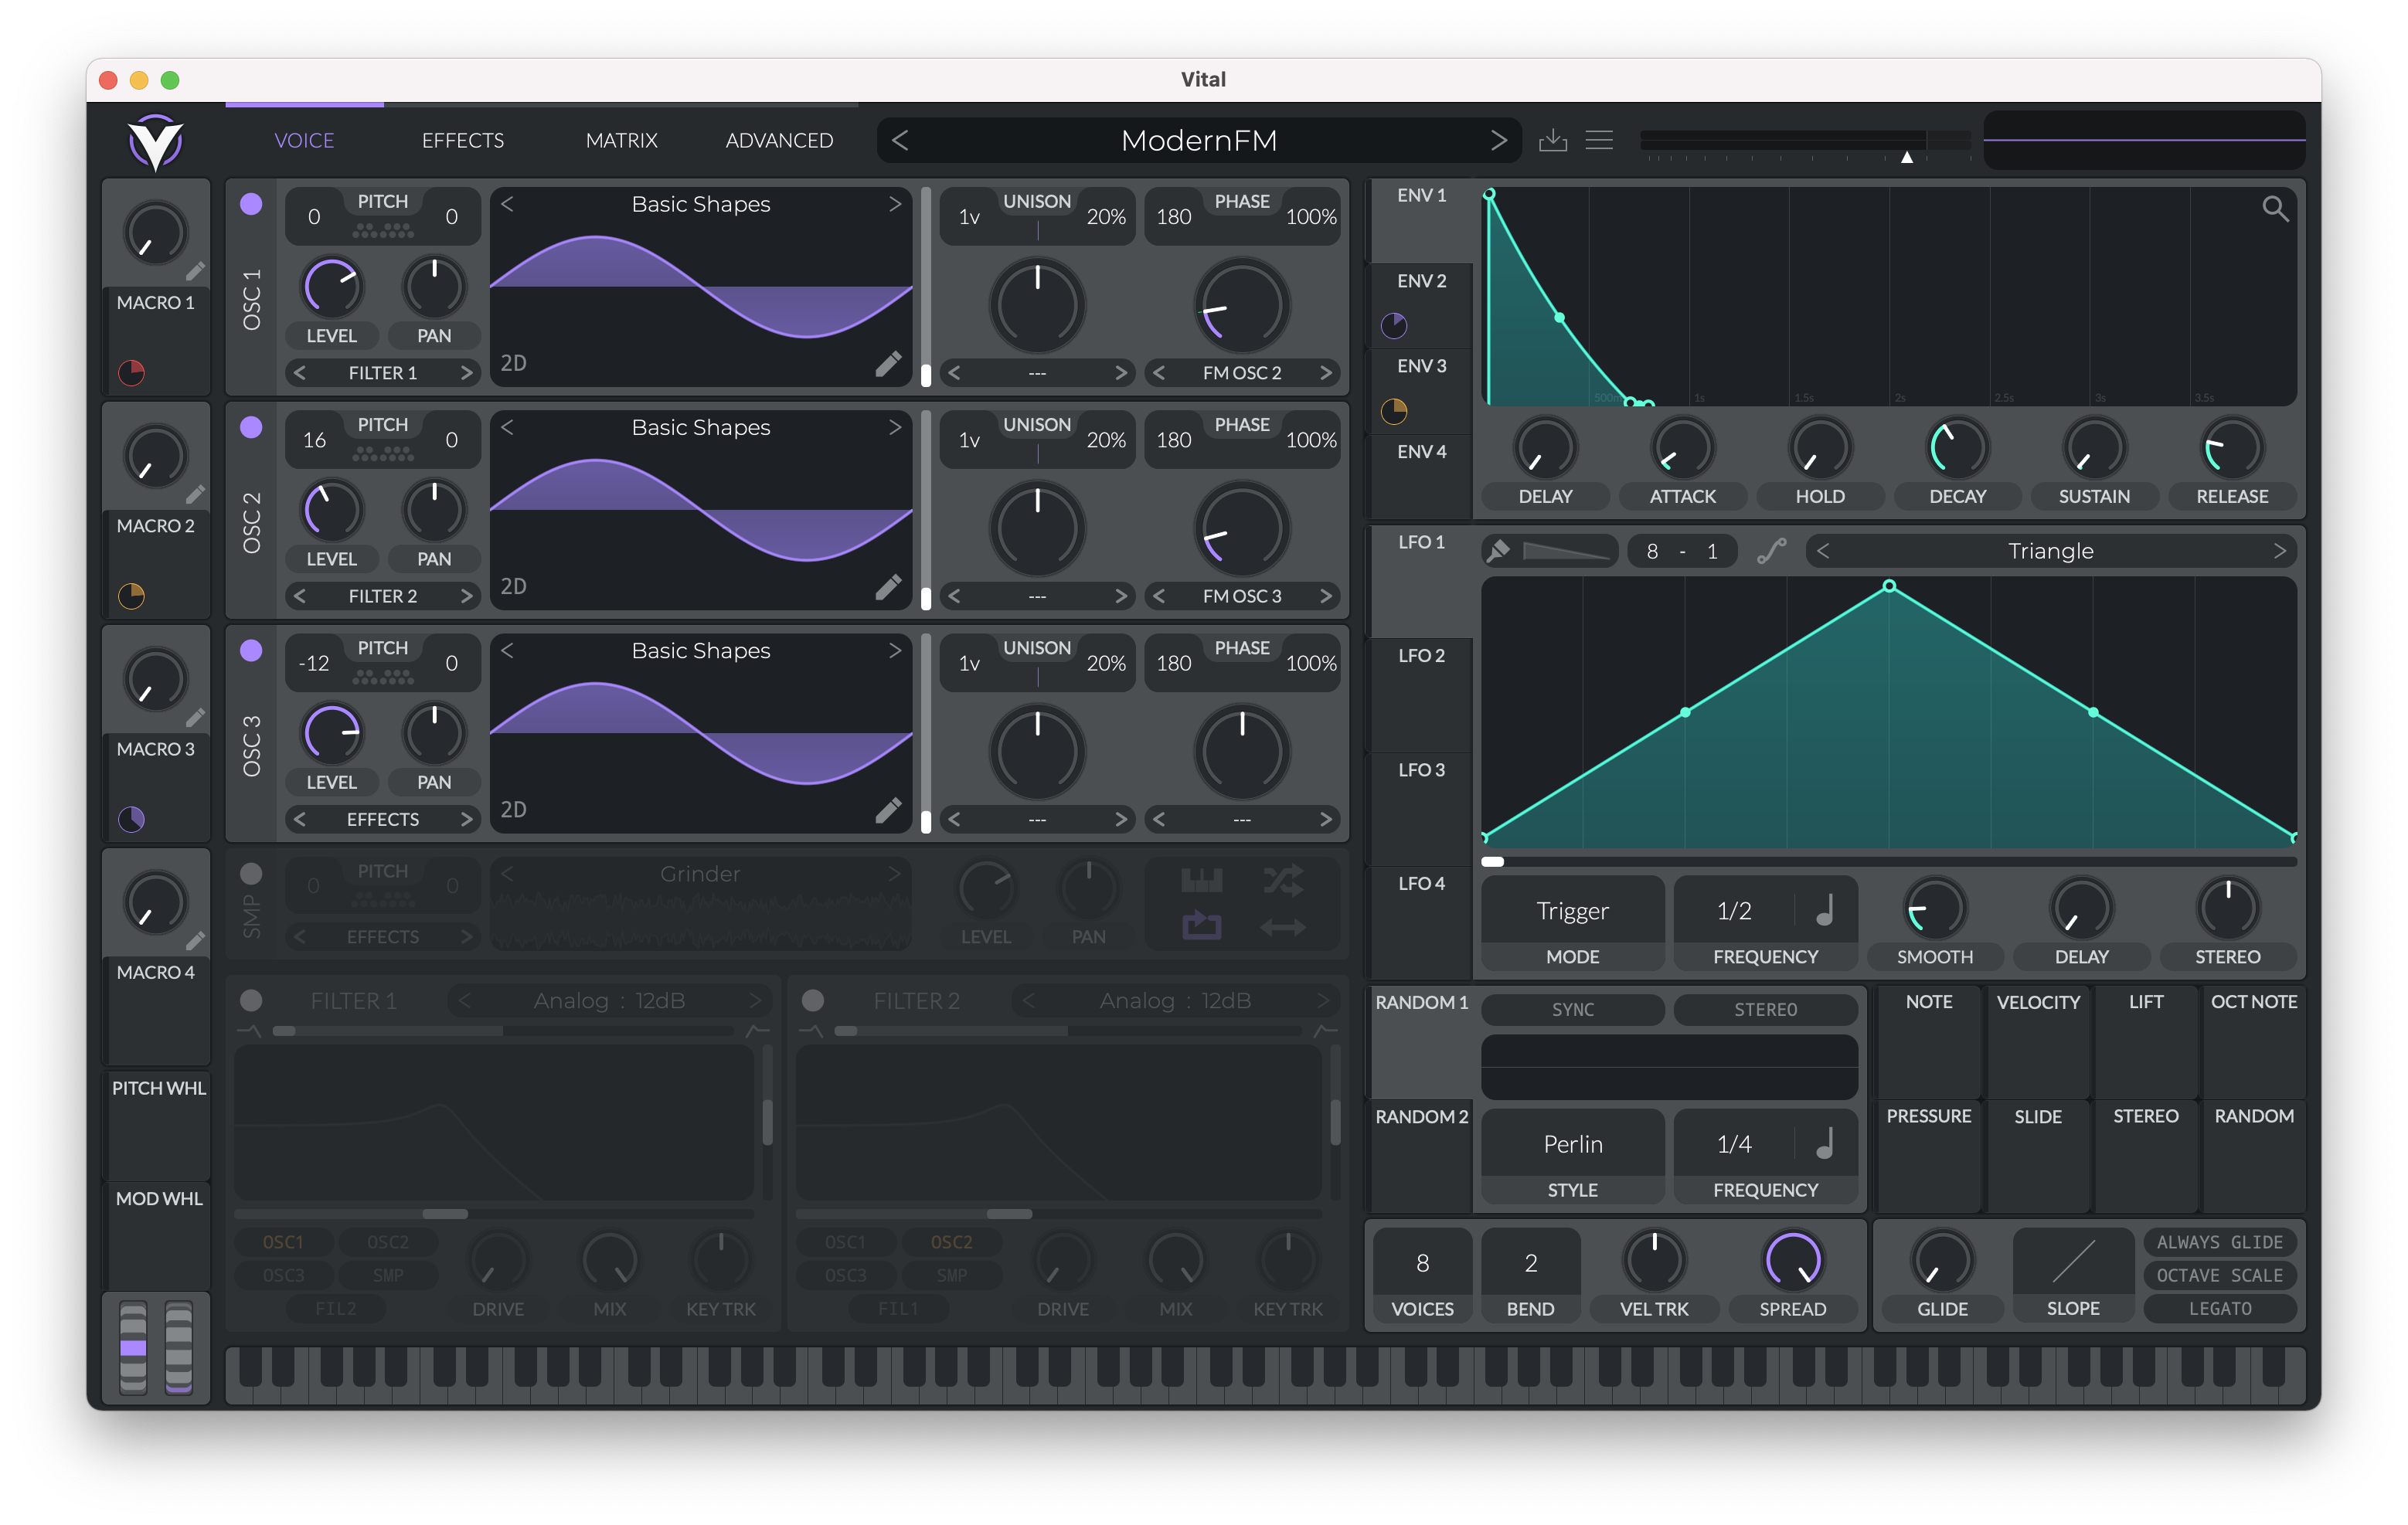Click the Vital logo icon
Screen dimensions: 2408x1525
[155, 142]
